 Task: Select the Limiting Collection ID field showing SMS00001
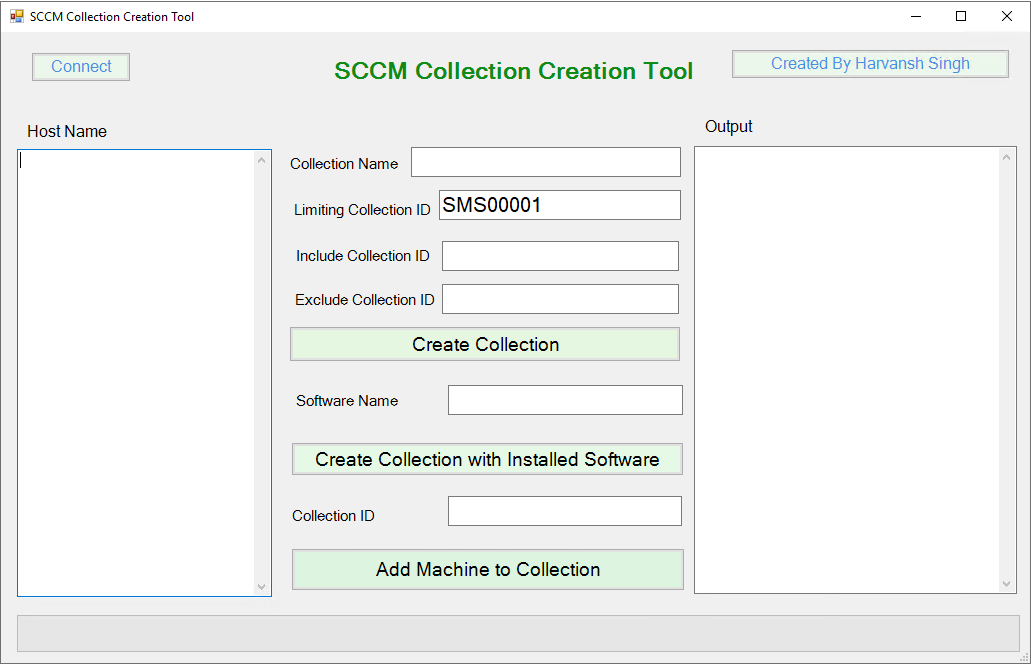click(x=559, y=205)
